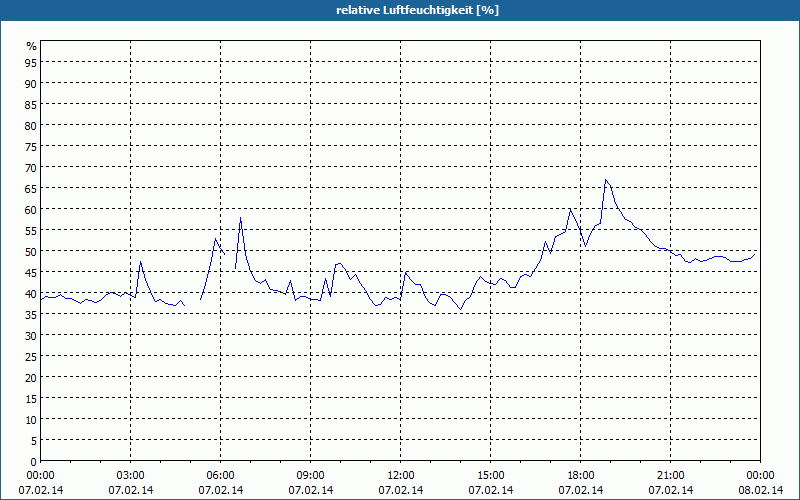This screenshot has width=800, height=500.
Task: Click the highest humidity peak near 67%
Action: [605, 180]
